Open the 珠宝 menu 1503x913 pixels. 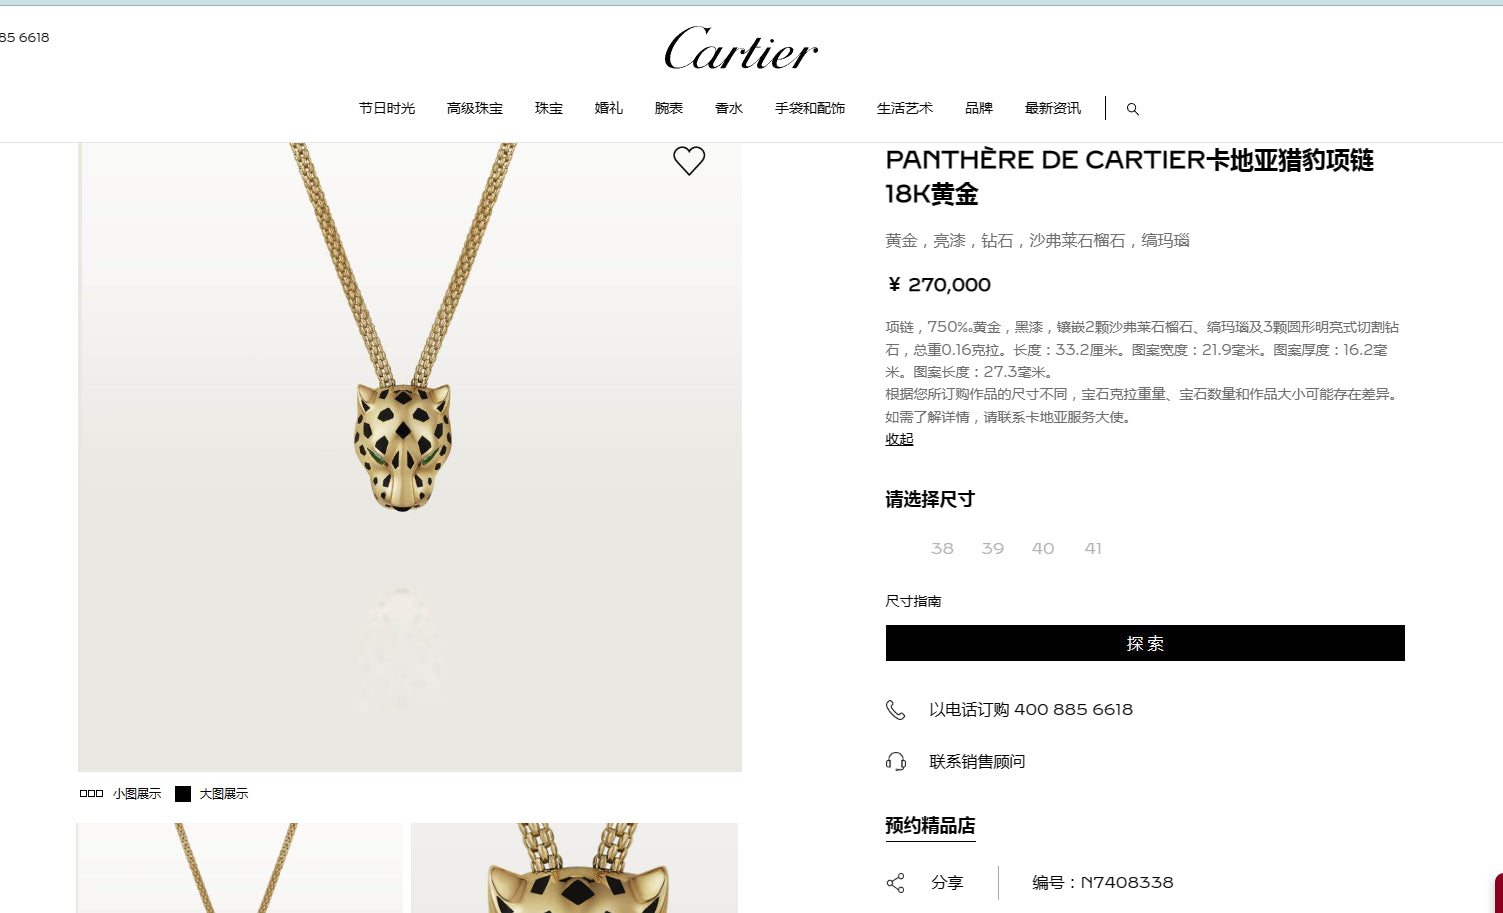(x=549, y=108)
